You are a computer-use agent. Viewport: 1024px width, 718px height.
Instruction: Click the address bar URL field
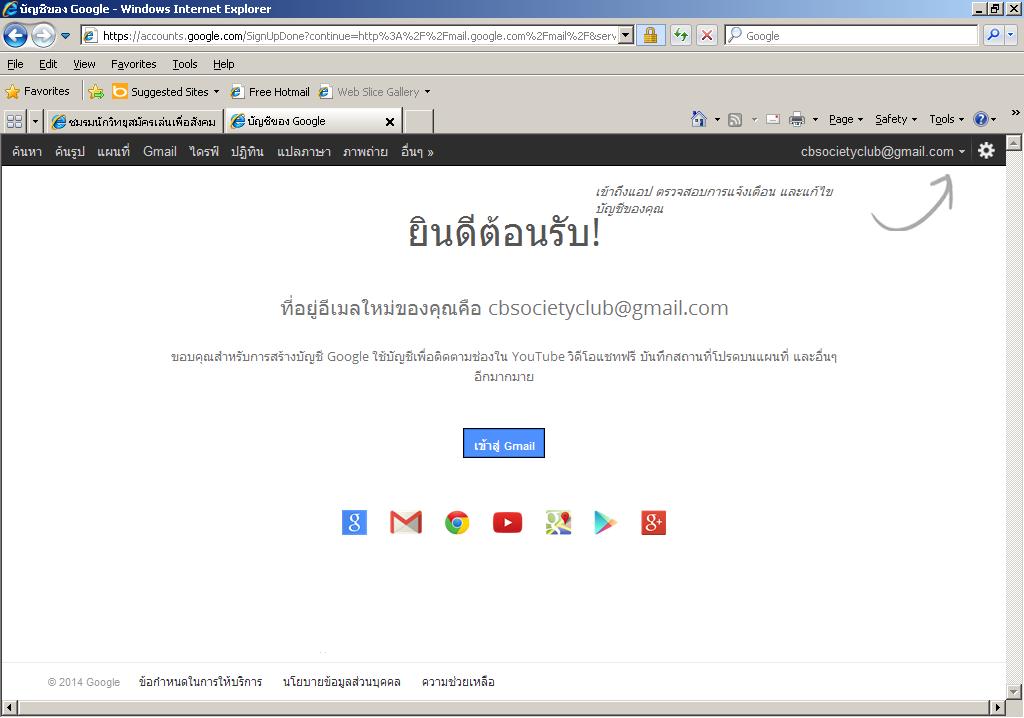[x=358, y=35]
